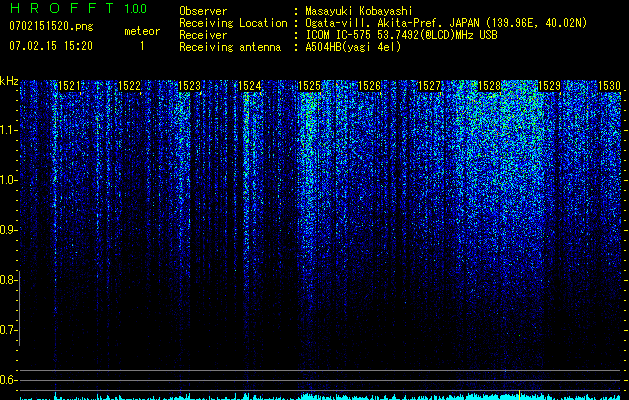This screenshot has width=629, height=400.
Task: Click the 1.0 kHz axis label
Action: coord(8,180)
